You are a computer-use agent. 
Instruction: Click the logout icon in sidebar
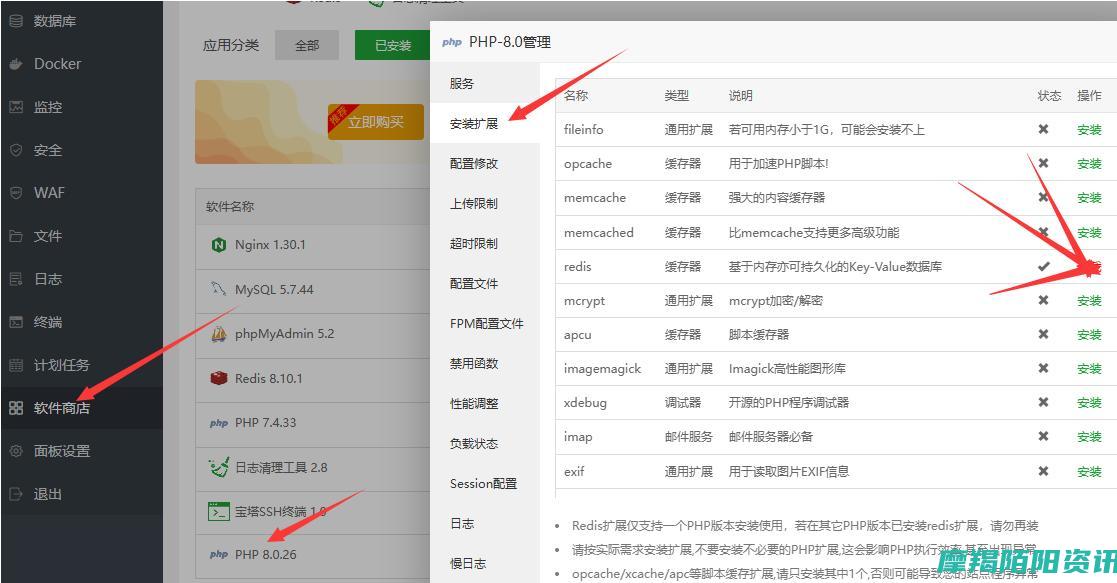click(x=16, y=494)
